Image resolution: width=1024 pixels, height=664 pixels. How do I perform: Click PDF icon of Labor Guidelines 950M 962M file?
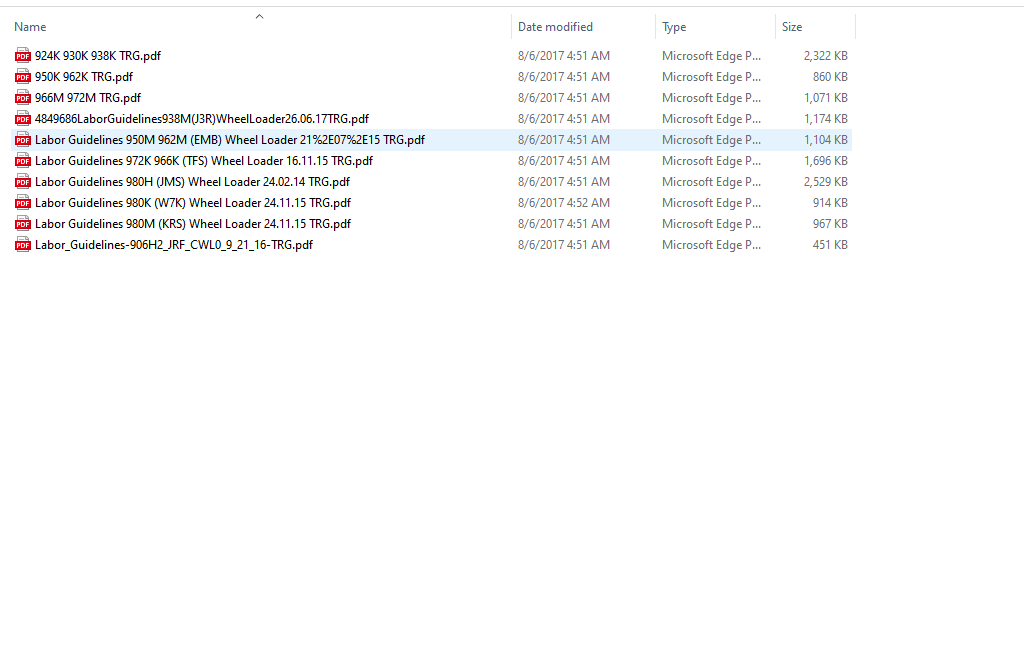click(23, 140)
